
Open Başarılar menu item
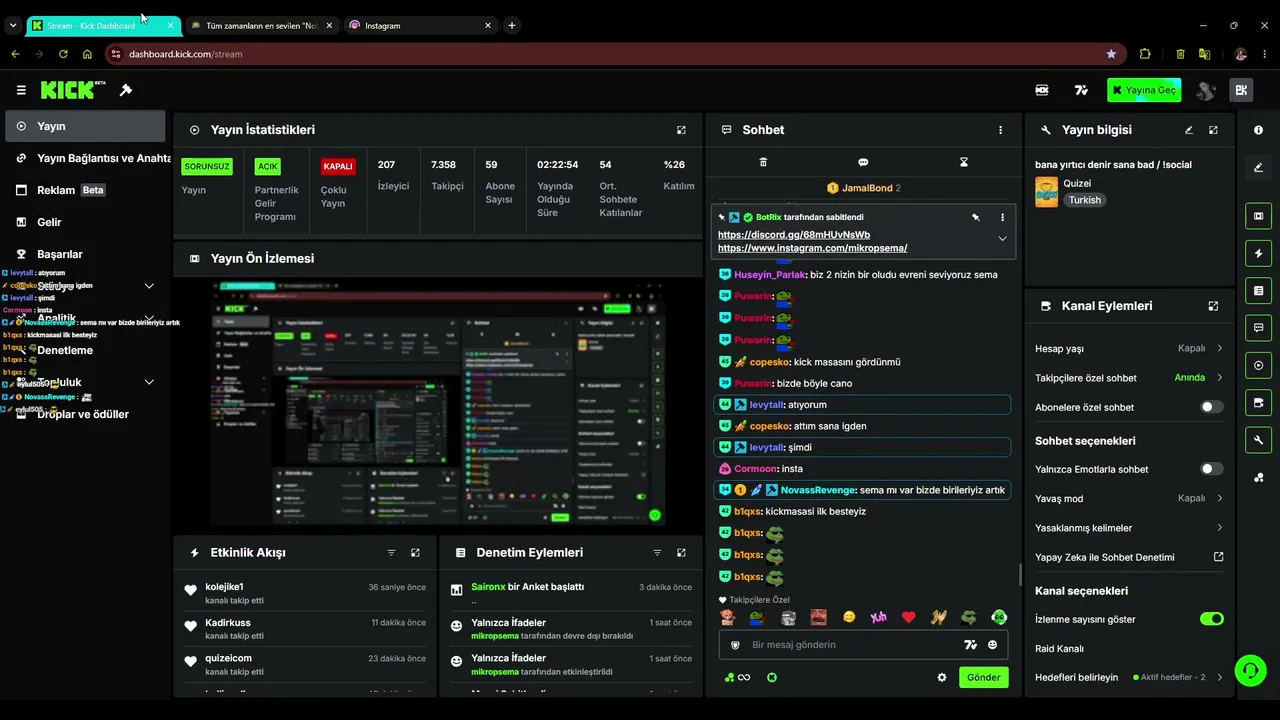click(85, 254)
